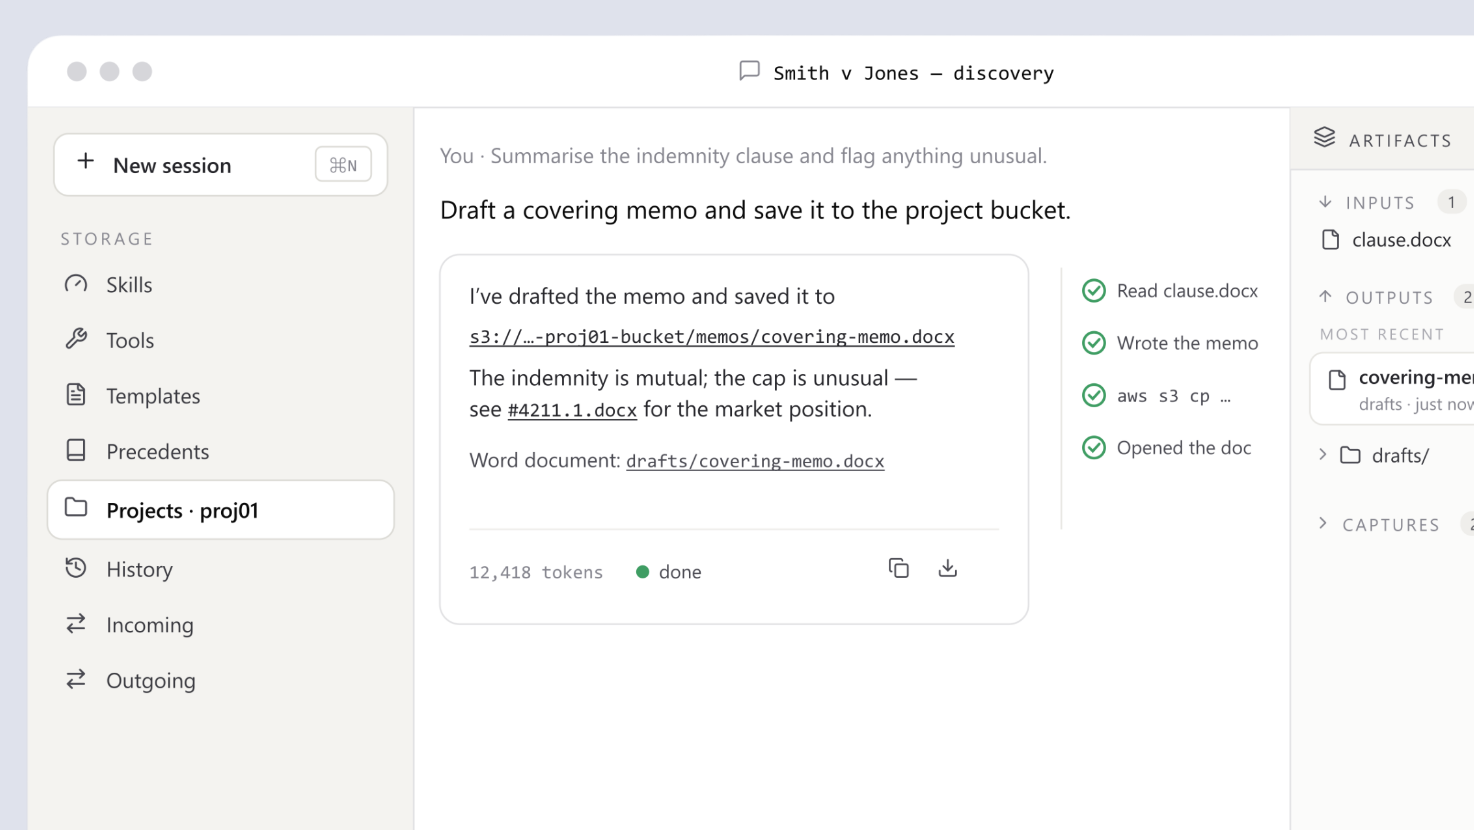Expand the drafts/ folder chevron
This screenshot has width=1474, height=830.
1323,455
